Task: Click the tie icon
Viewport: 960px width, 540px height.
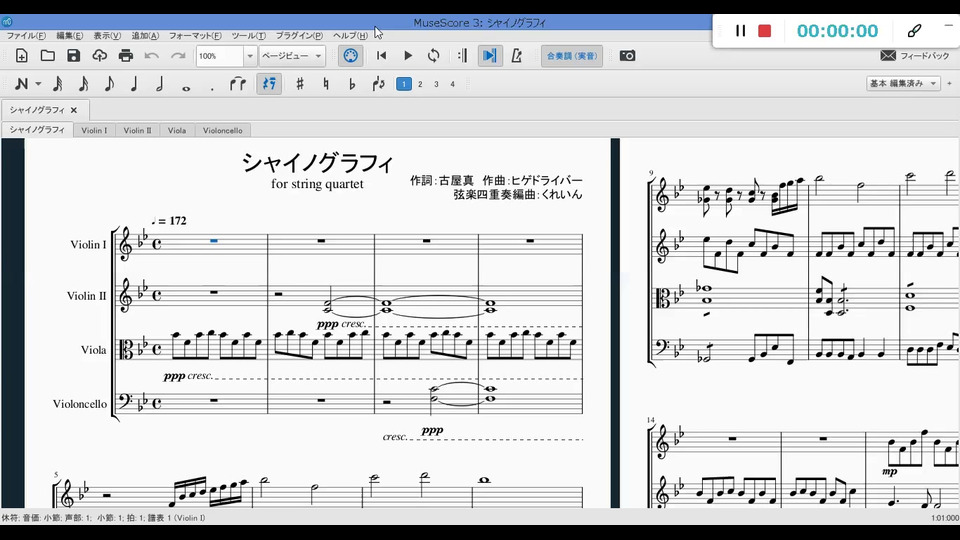Action: coord(238,84)
